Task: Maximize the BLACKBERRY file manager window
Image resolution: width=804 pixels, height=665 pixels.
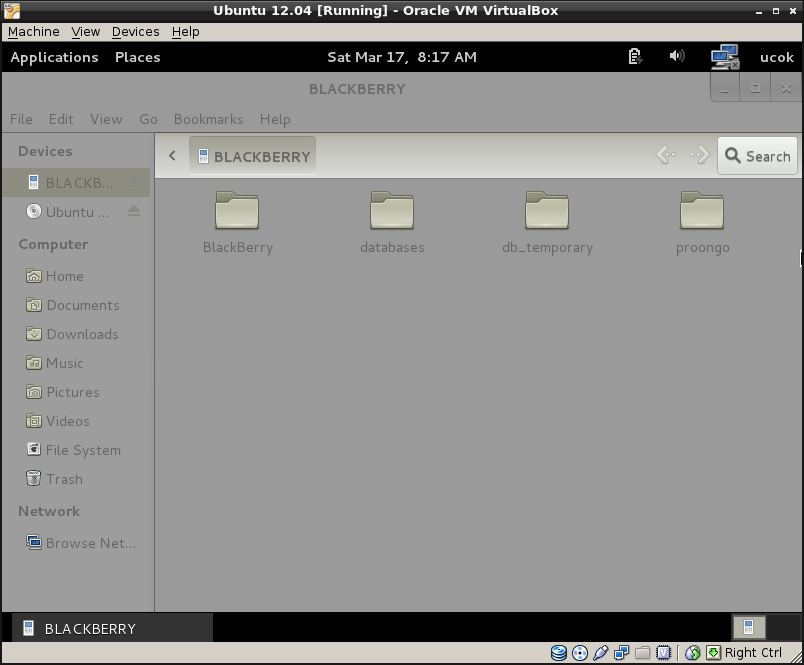Action: click(755, 88)
